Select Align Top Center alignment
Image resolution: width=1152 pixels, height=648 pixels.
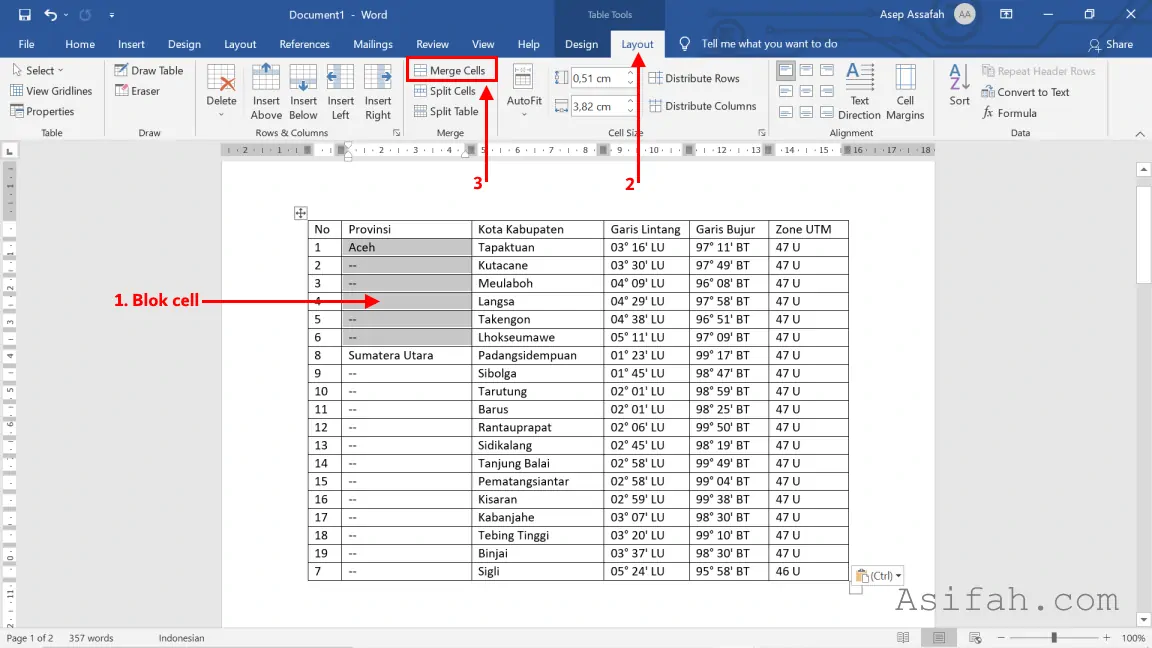point(806,71)
